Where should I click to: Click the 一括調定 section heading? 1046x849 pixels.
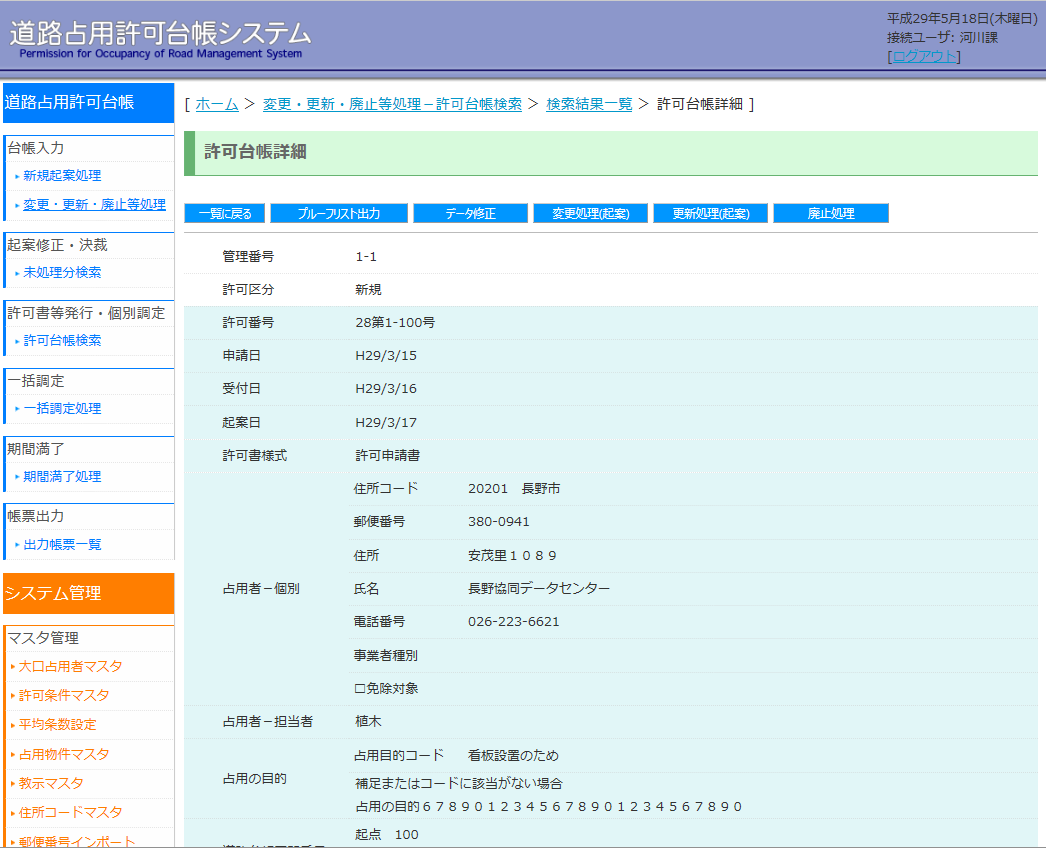pyautogui.click(x=35, y=381)
